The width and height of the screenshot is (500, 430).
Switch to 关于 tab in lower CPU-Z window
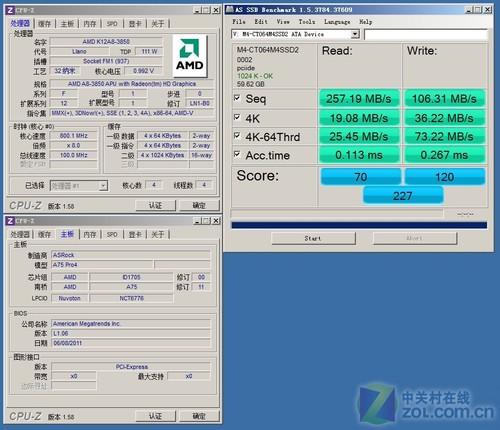[158, 234]
